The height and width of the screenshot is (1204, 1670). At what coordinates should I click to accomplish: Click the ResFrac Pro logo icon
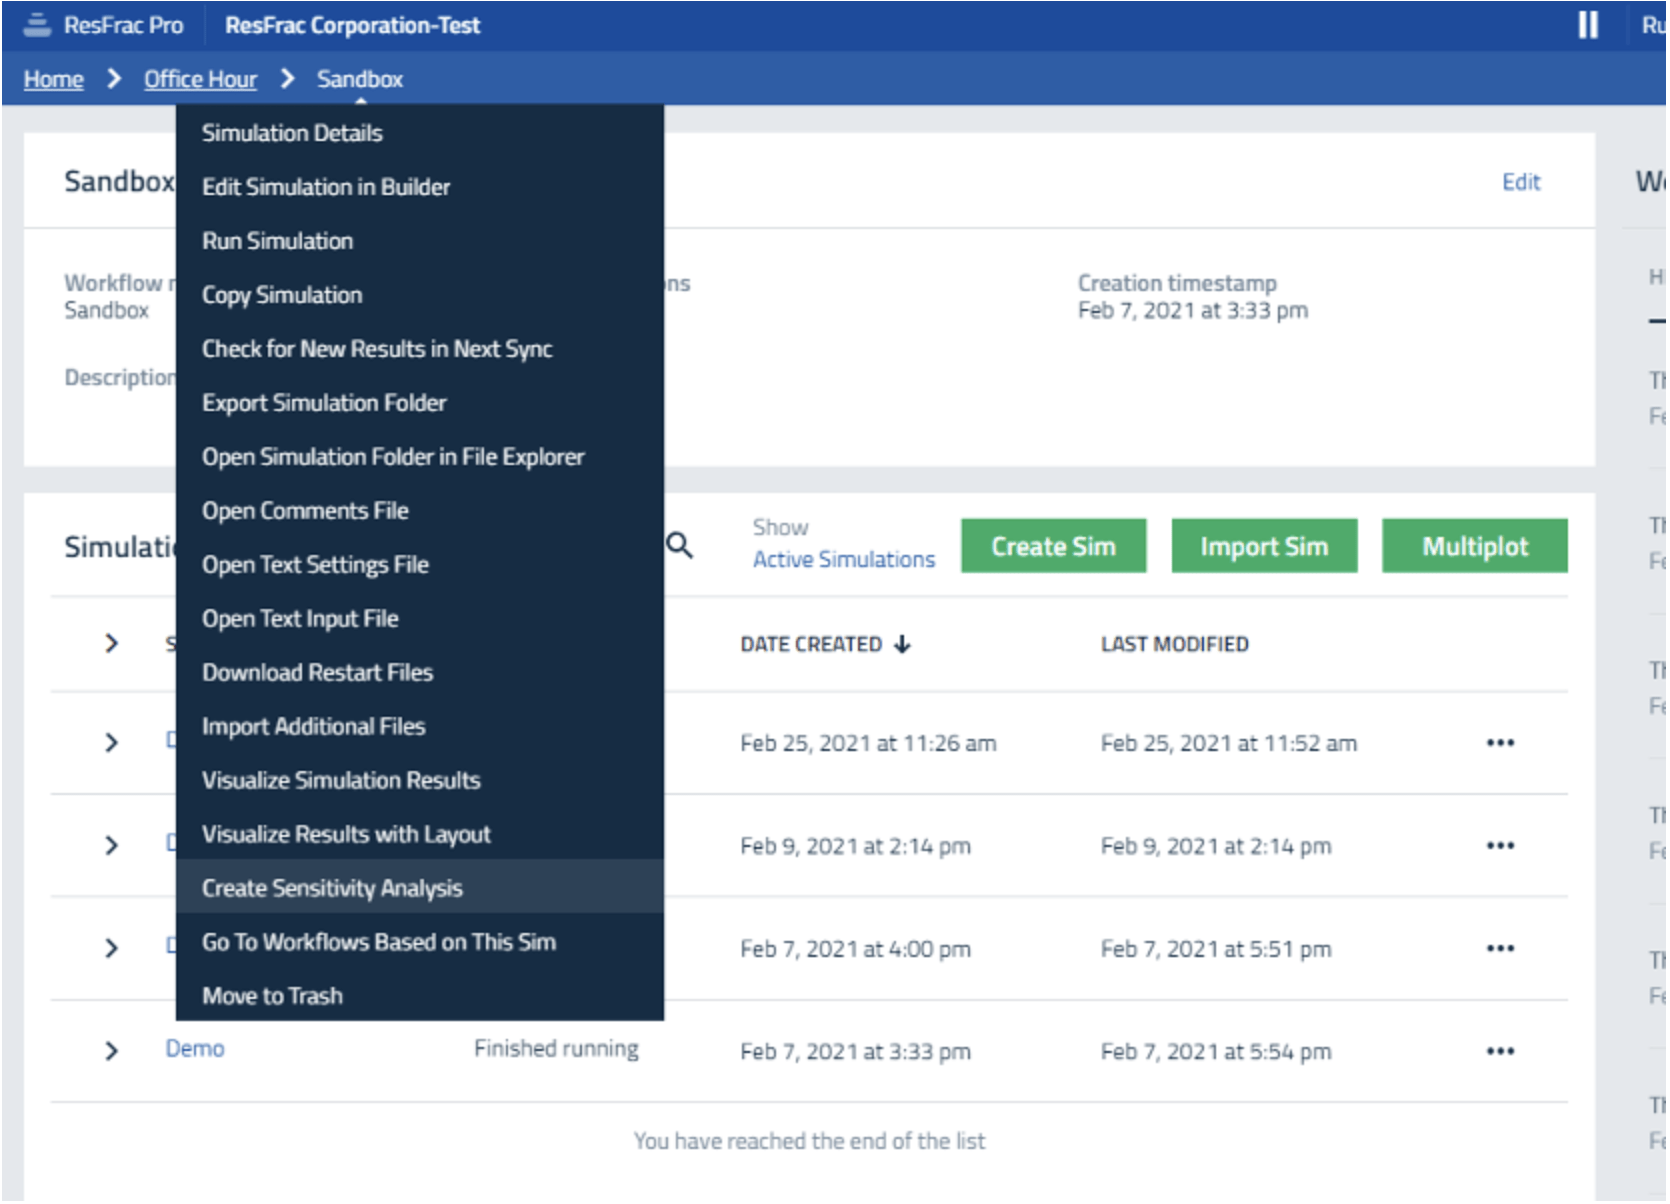click(x=37, y=25)
